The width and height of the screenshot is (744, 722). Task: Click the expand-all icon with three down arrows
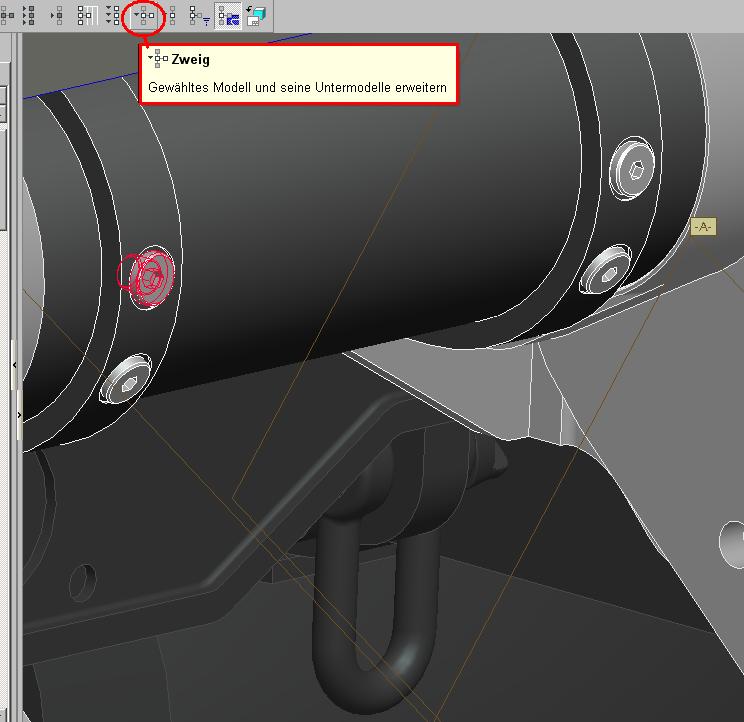(x=113, y=15)
